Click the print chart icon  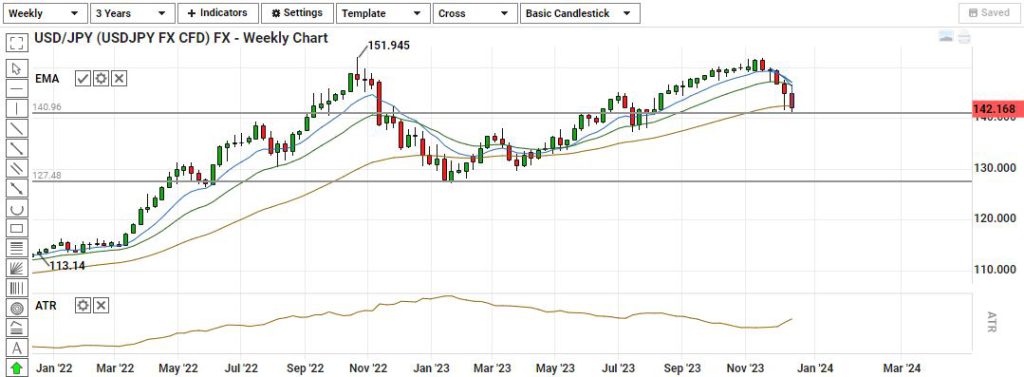pyautogui.click(x=965, y=37)
